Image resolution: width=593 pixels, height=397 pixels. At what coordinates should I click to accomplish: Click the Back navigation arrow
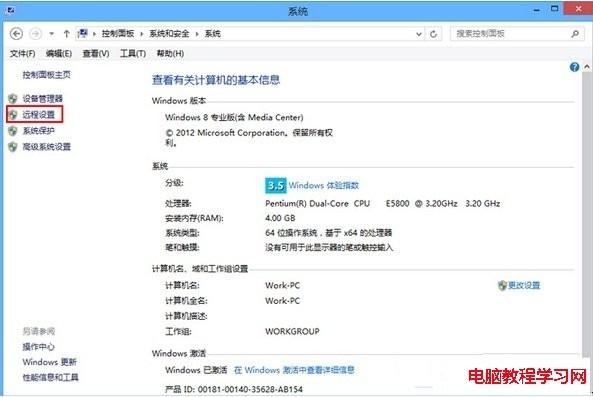coord(16,34)
